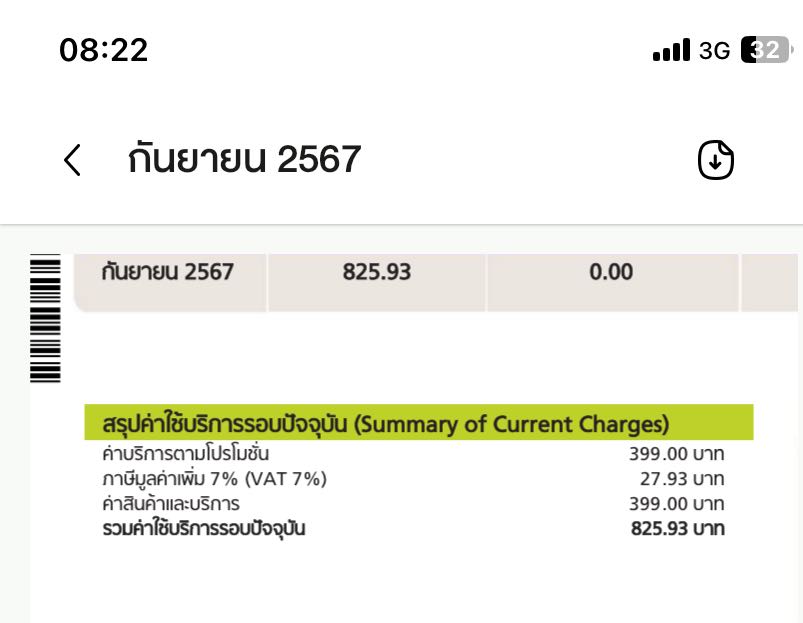Tap the bold 825.93 บาท total amount
The width and height of the screenshot is (803, 623).
(677, 529)
